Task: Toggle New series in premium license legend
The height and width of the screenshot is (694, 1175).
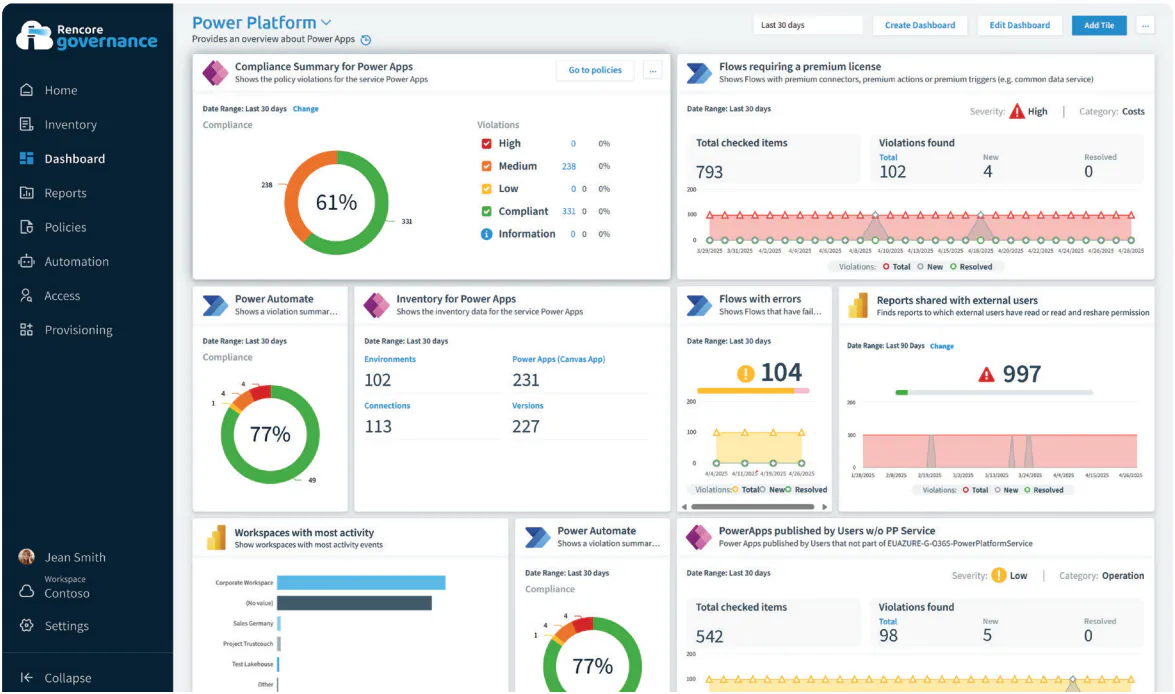Action: (930, 267)
